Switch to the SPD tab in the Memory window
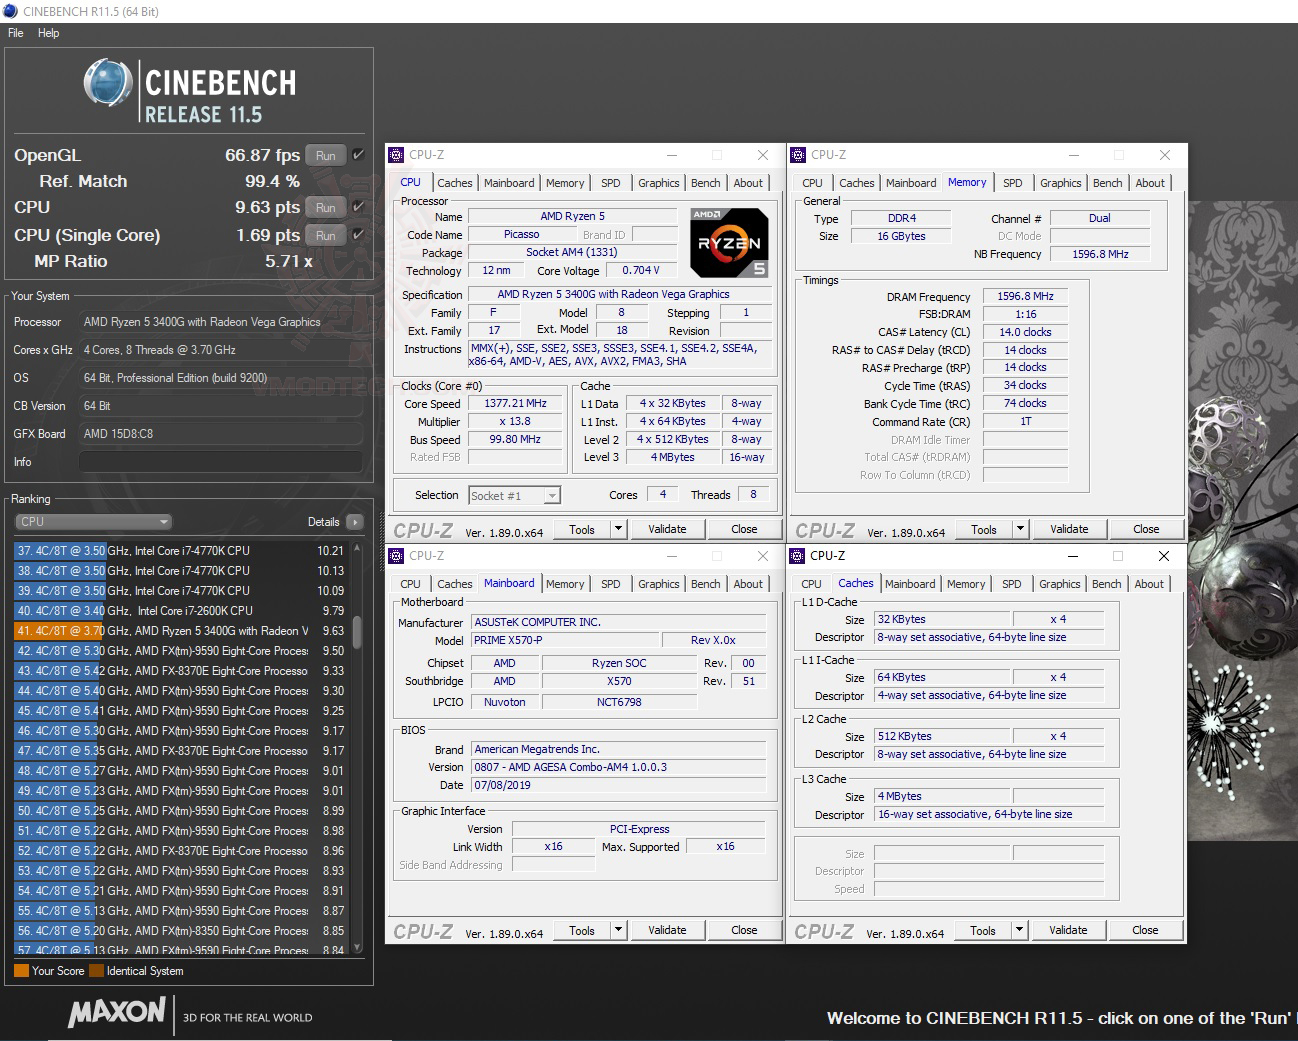The height and width of the screenshot is (1041, 1298). coord(1013,183)
